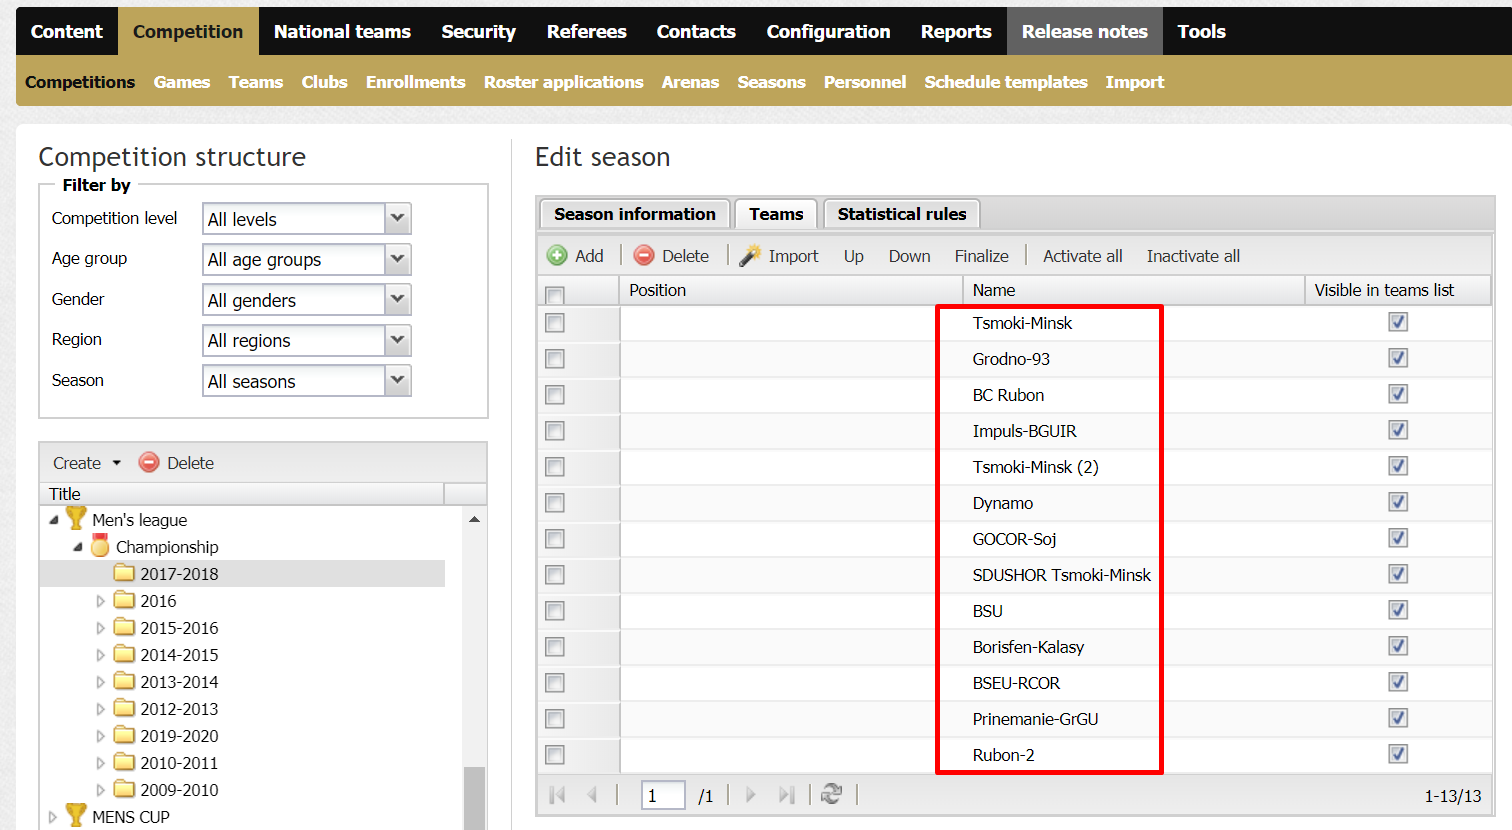Select the Tsmoki-Minsk row checkbox
This screenshot has width=1512, height=830.
coord(555,323)
